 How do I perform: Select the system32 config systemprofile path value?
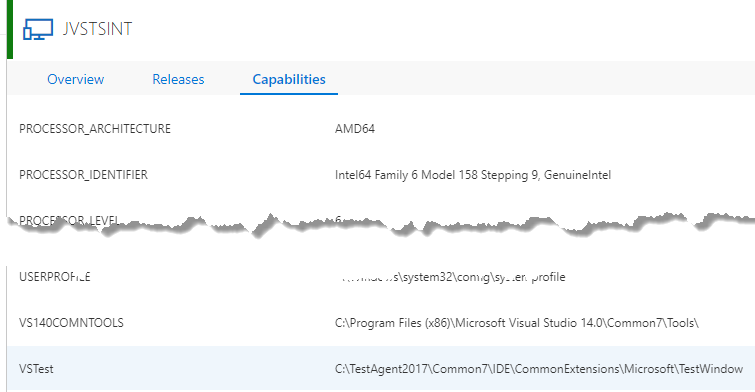pos(452,277)
